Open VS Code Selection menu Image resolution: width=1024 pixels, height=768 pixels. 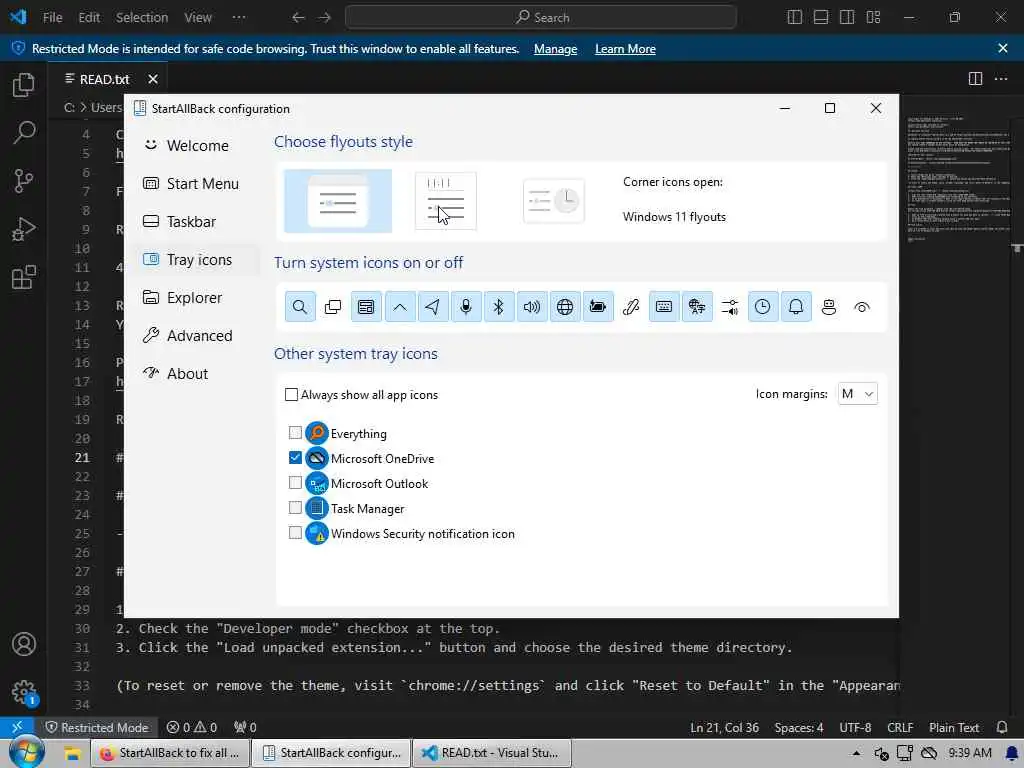(142, 18)
